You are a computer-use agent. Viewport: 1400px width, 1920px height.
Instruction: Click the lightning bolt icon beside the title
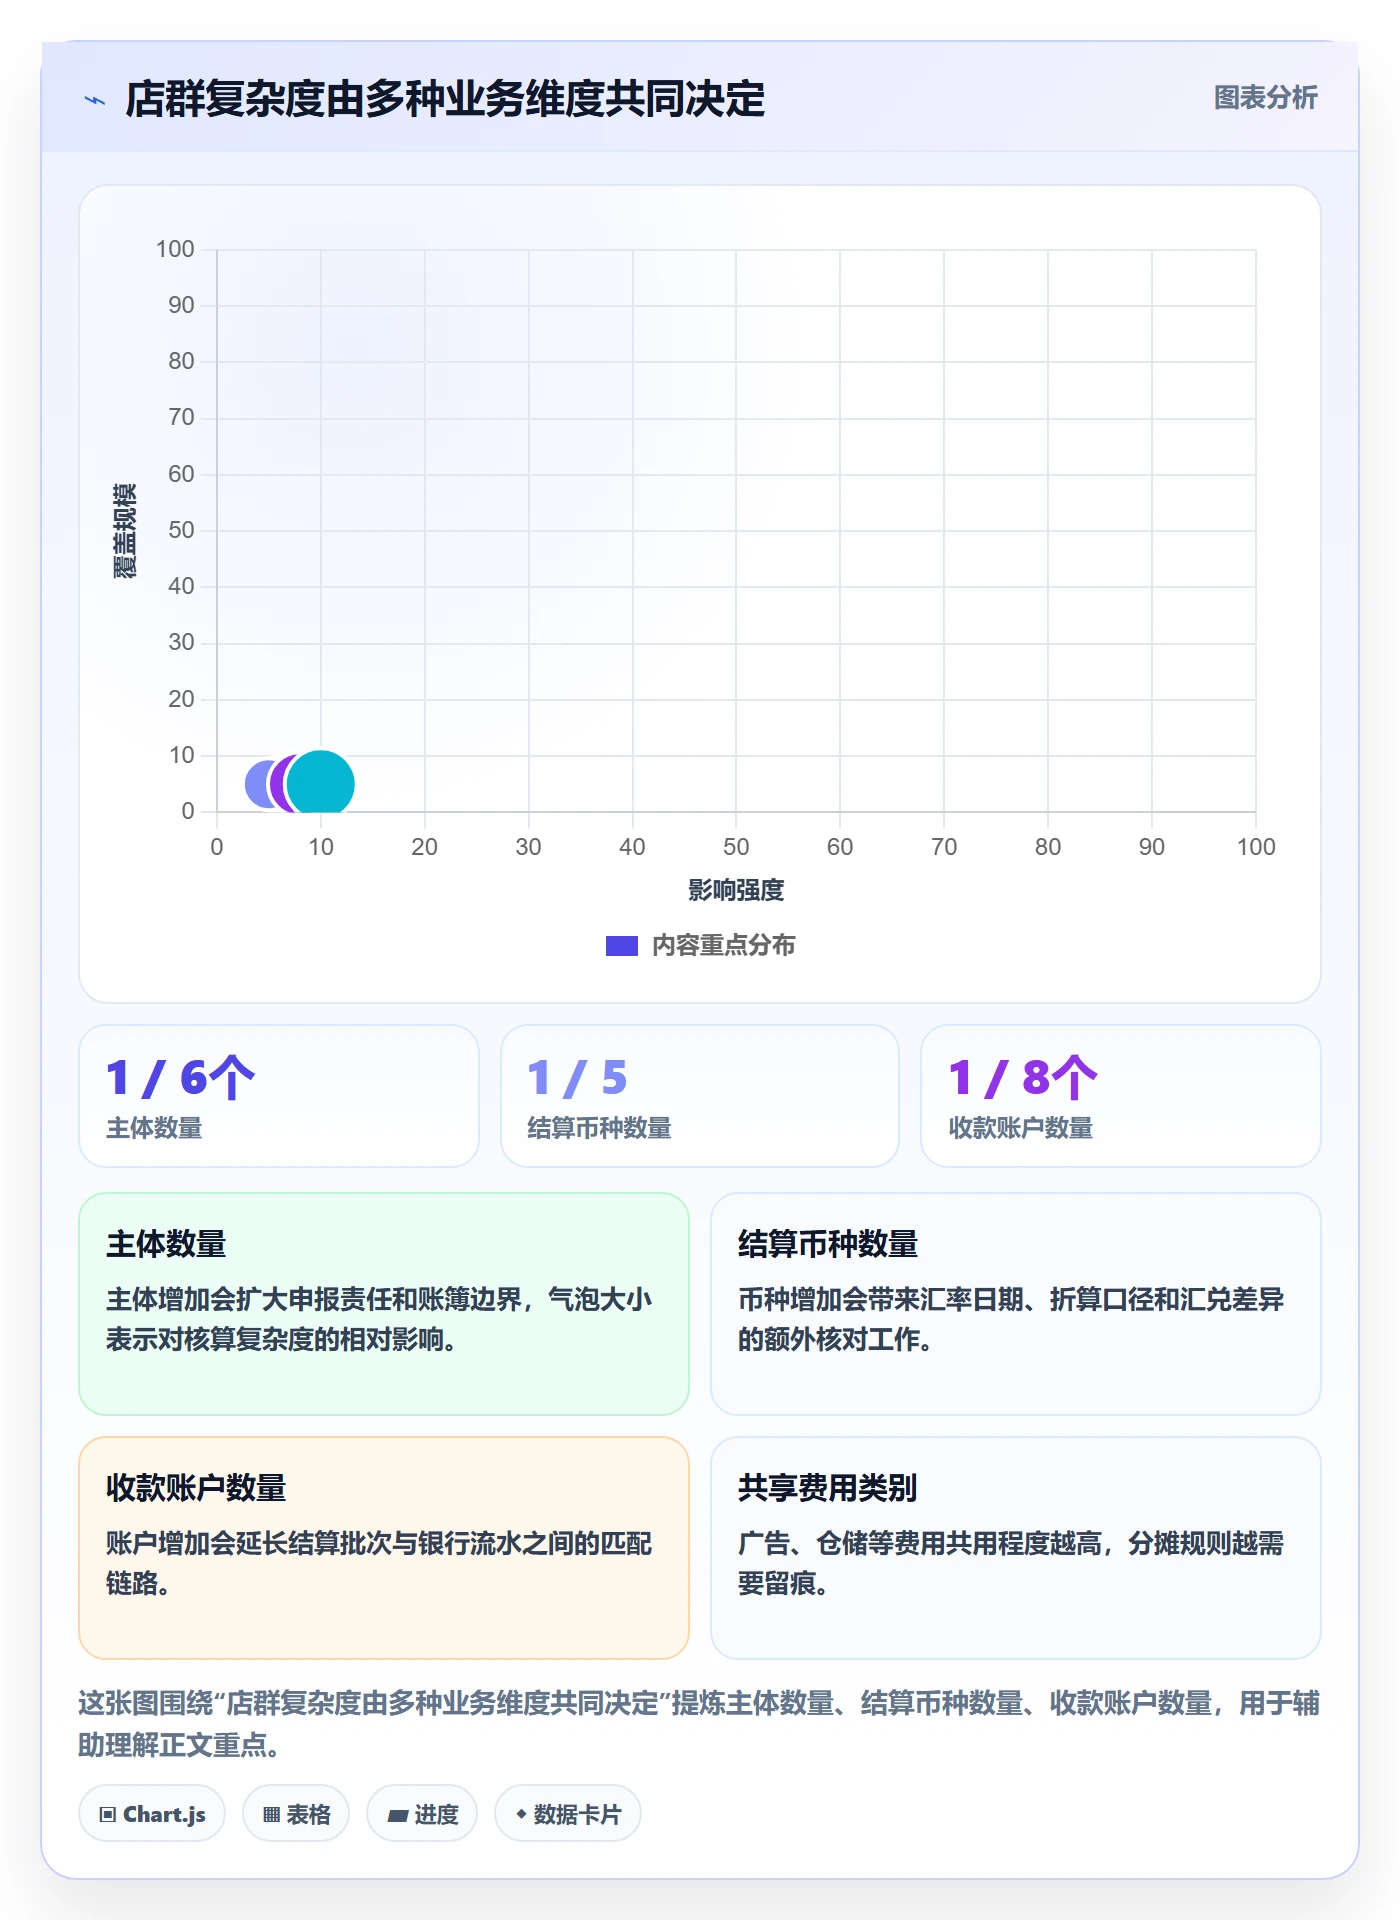coord(95,100)
